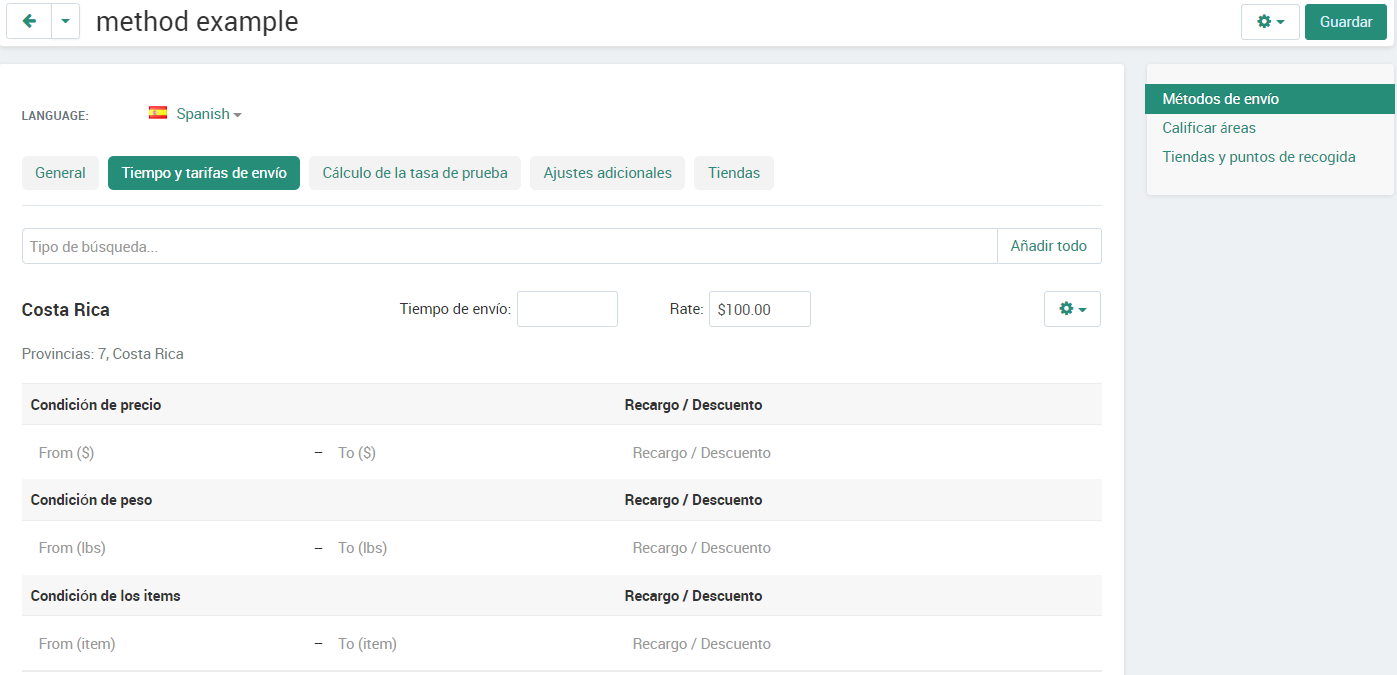Select the Ajustes adicionales tab
This screenshot has width=1397, height=675.
pyautogui.click(x=607, y=173)
